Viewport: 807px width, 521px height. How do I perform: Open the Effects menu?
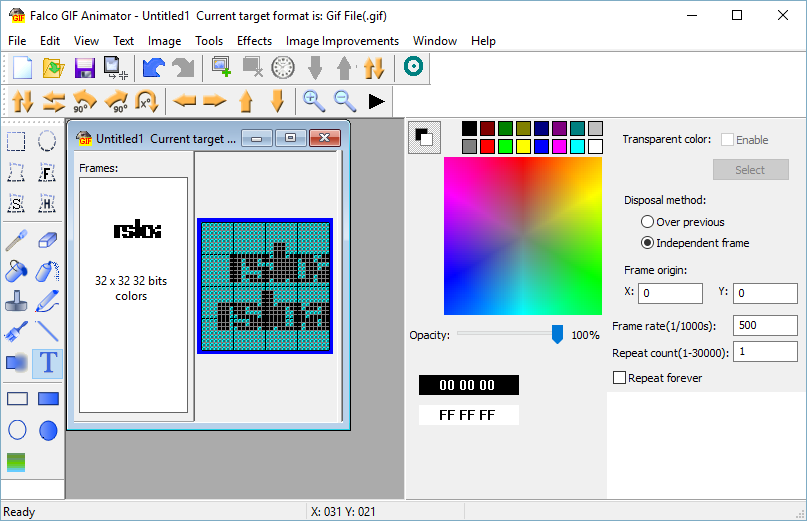pyautogui.click(x=254, y=41)
